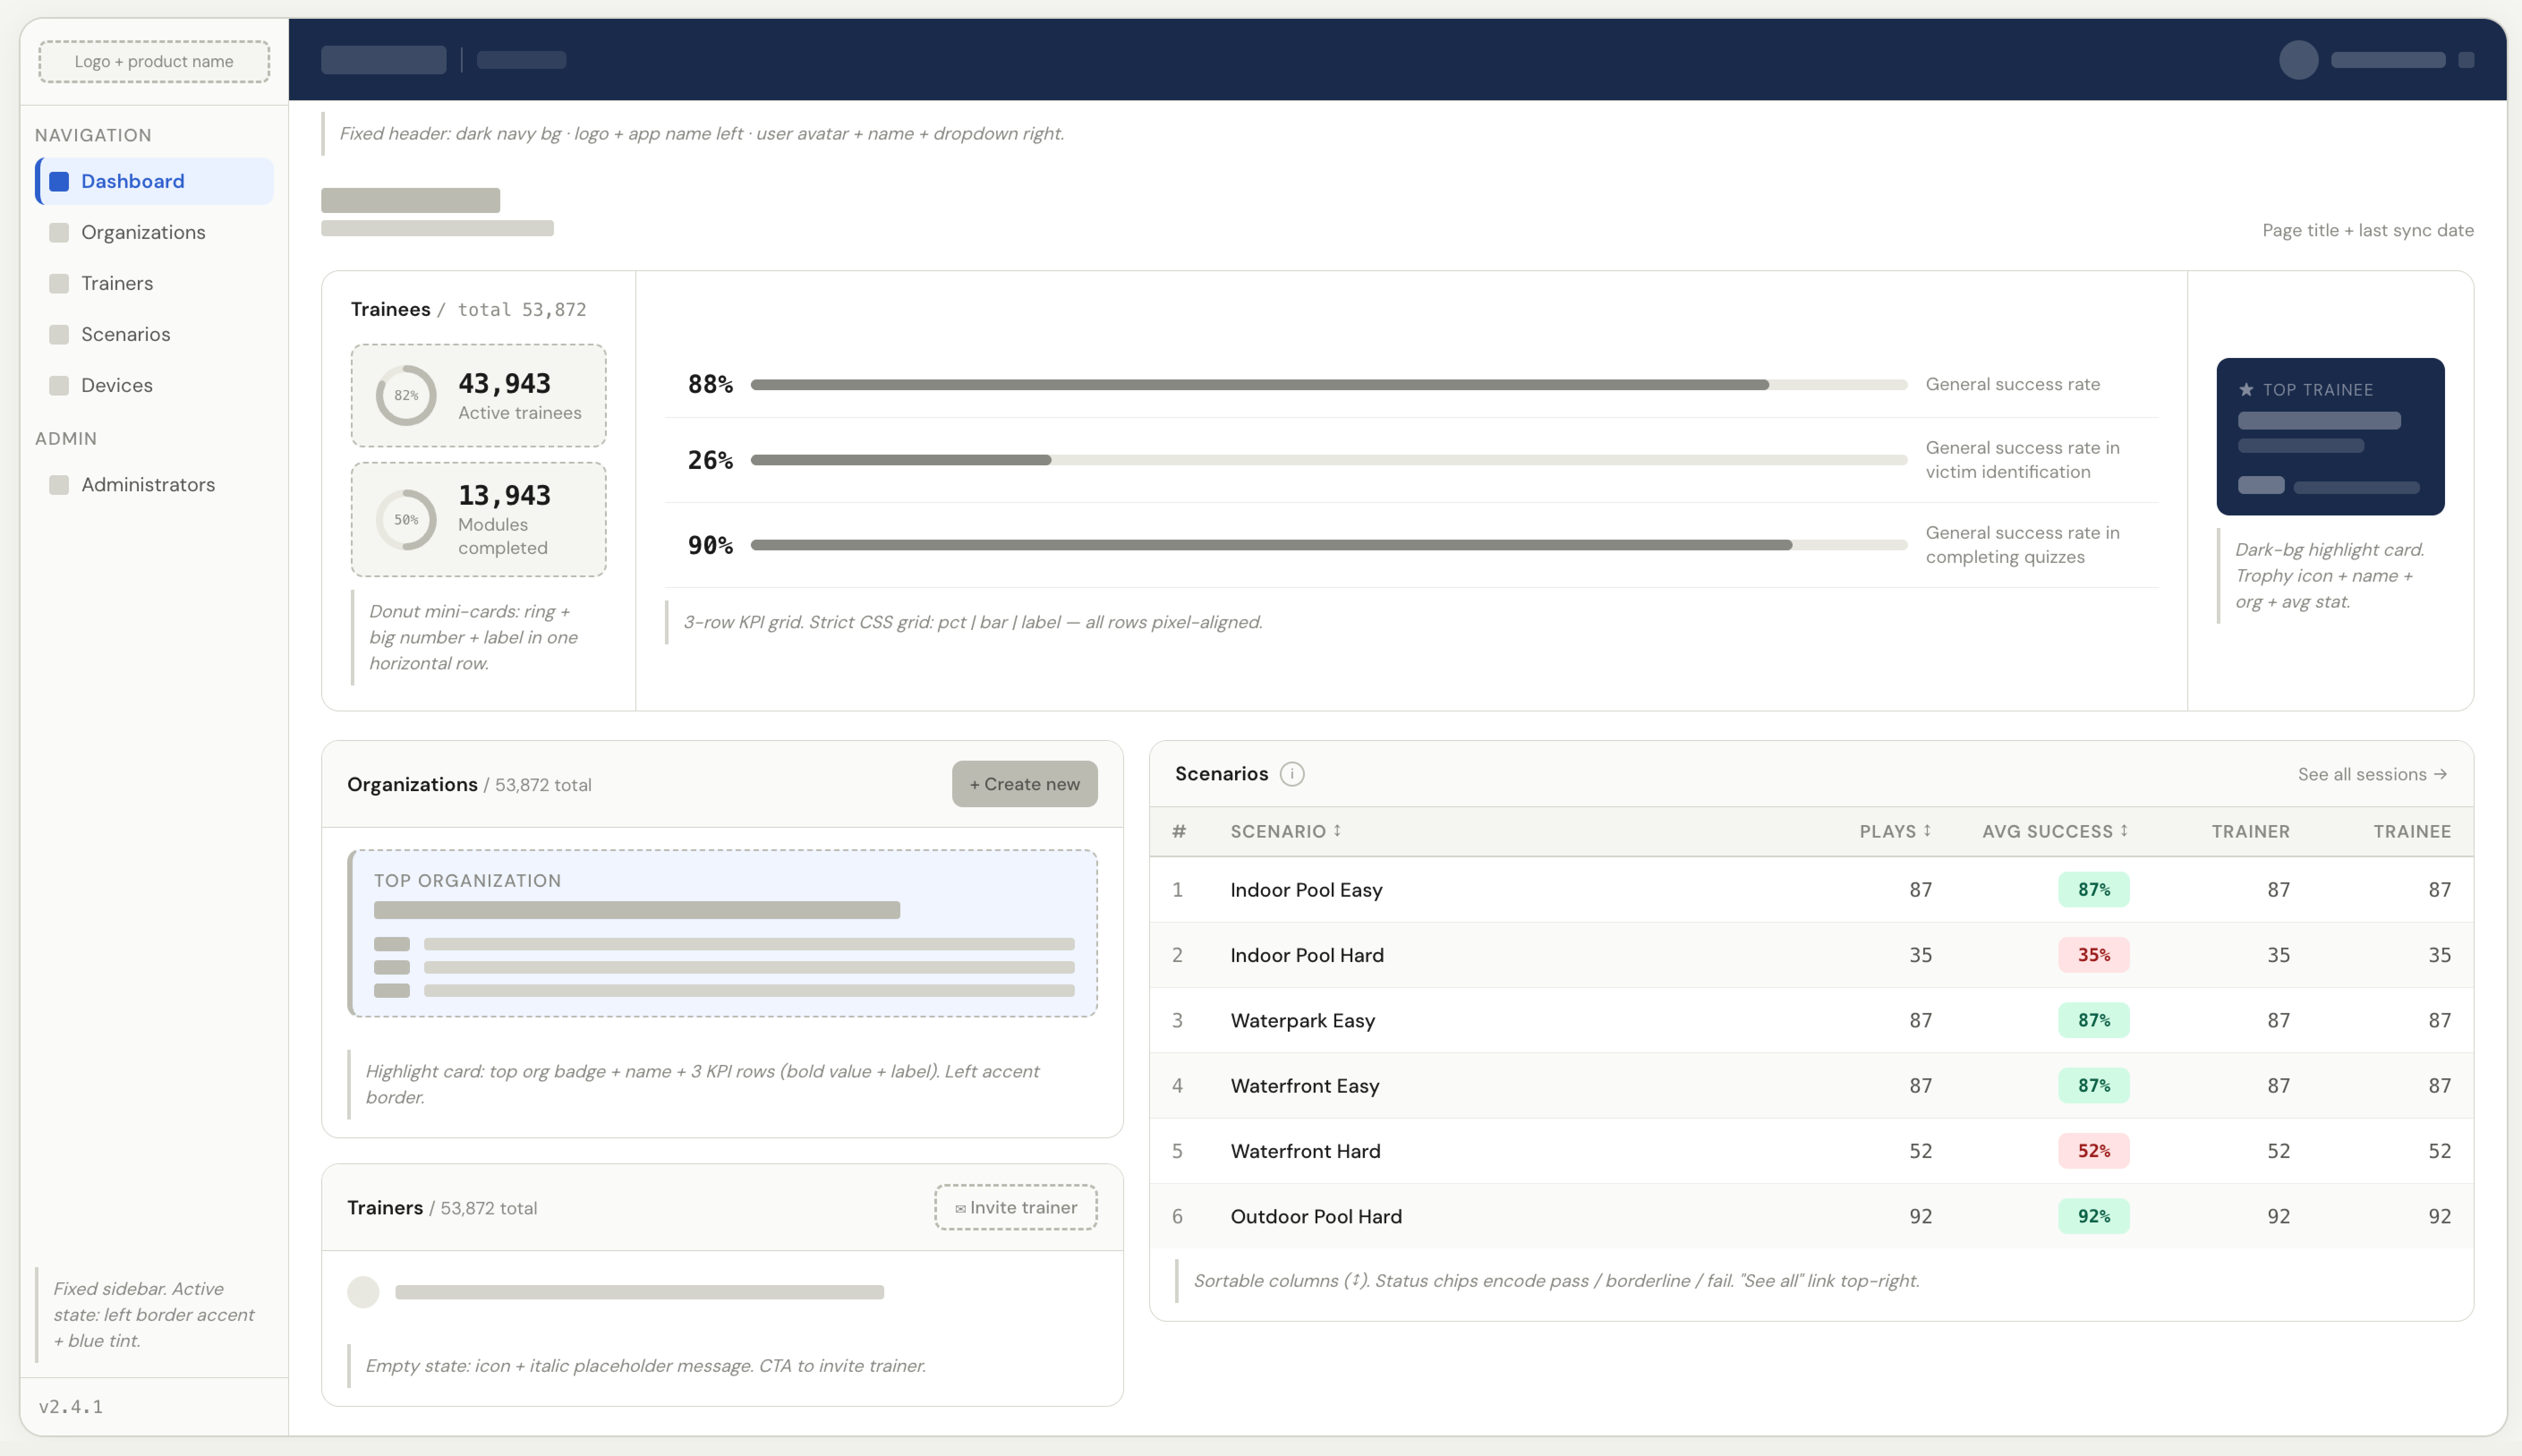Select the Waterpark Easy scenario
The height and width of the screenshot is (1456, 2522).
pos(1811,1020)
